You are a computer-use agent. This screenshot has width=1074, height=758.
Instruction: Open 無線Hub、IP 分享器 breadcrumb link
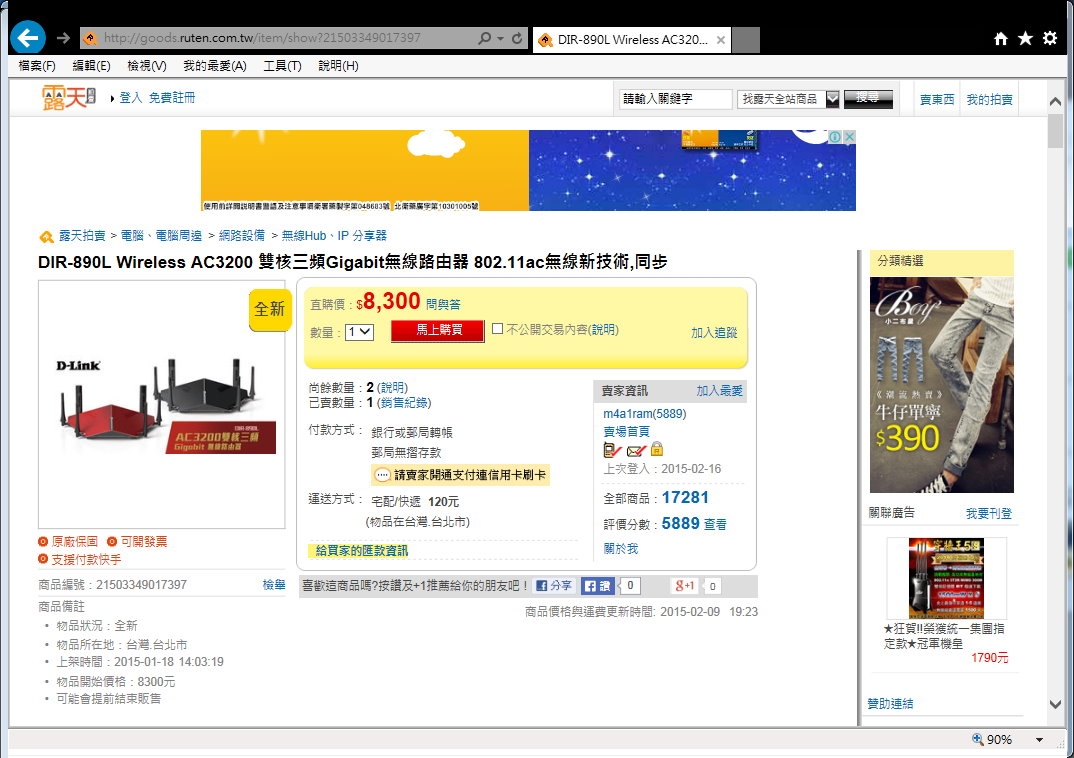[x=334, y=236]
